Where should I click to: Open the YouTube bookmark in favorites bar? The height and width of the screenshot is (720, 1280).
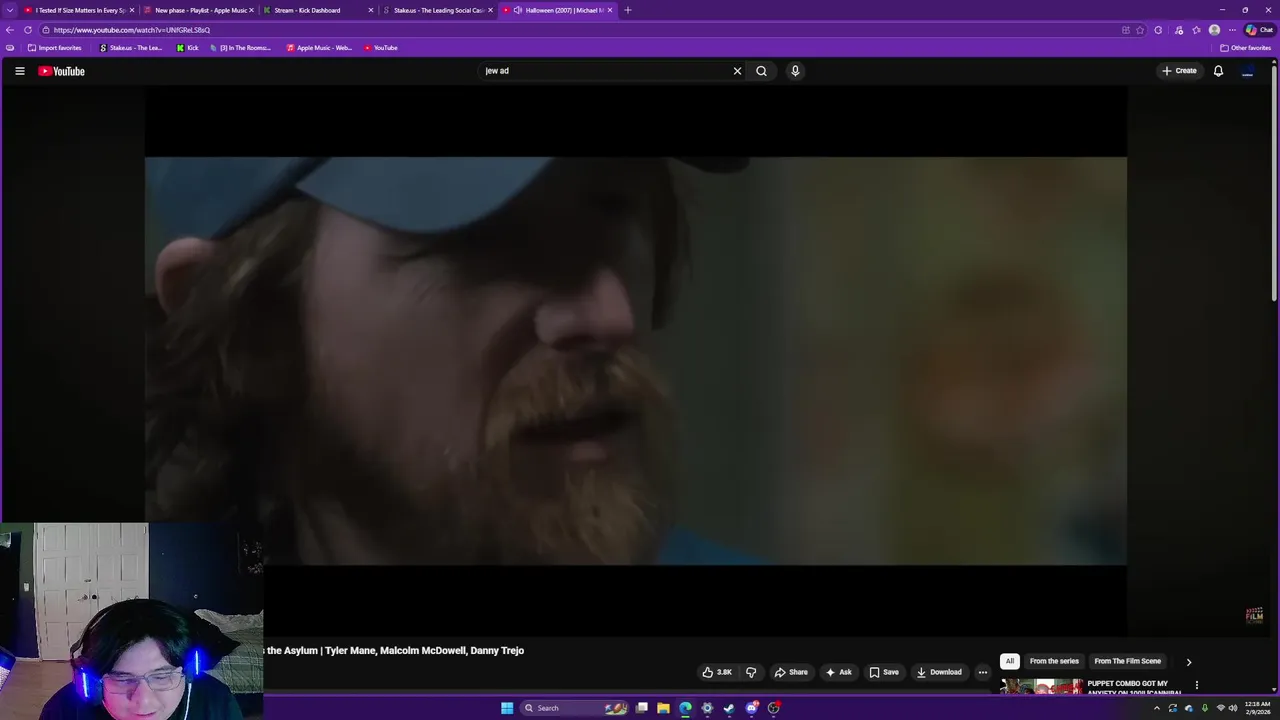click(381, 48)
